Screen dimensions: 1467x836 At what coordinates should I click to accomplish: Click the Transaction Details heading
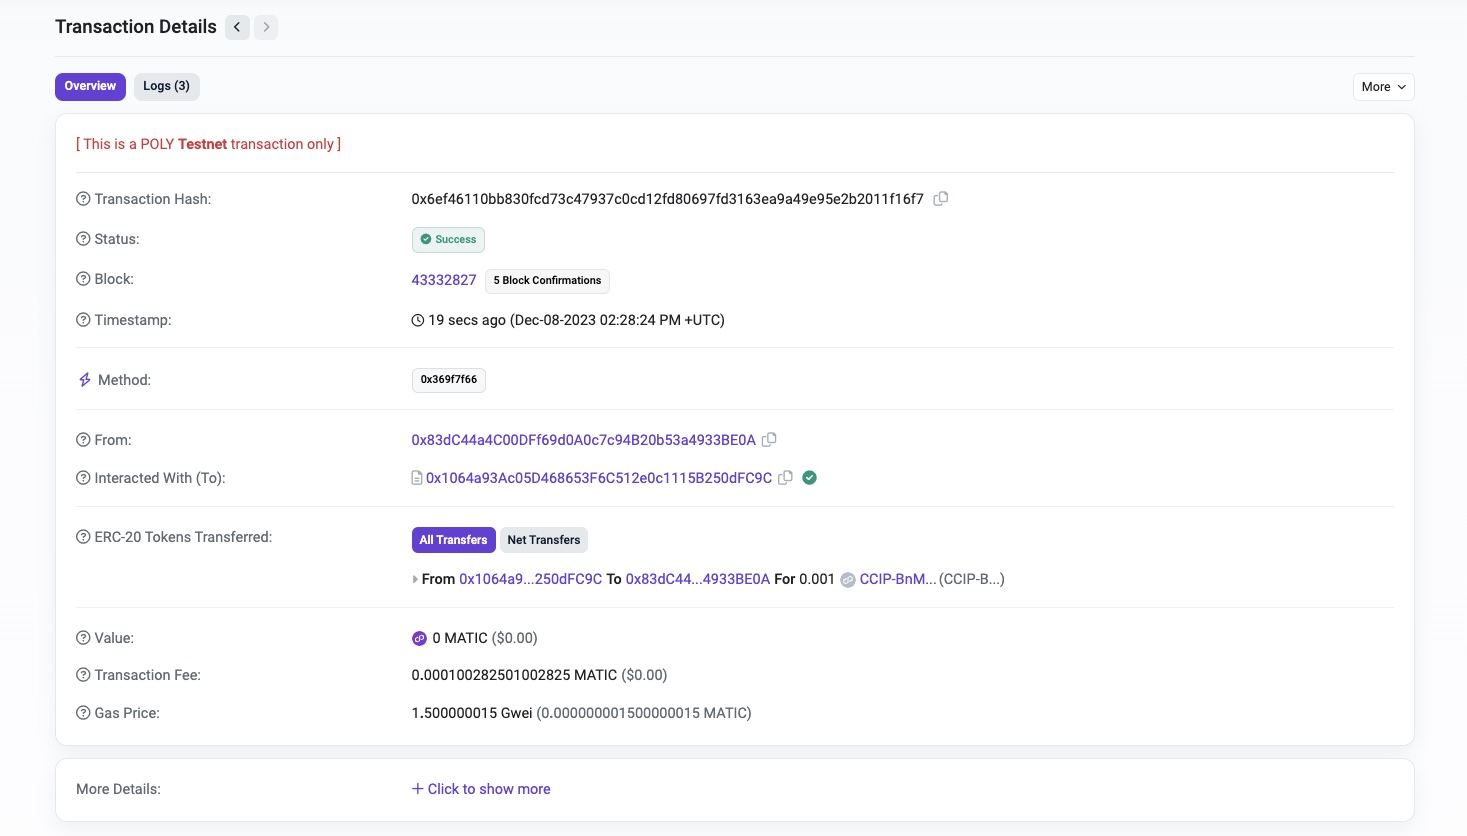point(136,27)
